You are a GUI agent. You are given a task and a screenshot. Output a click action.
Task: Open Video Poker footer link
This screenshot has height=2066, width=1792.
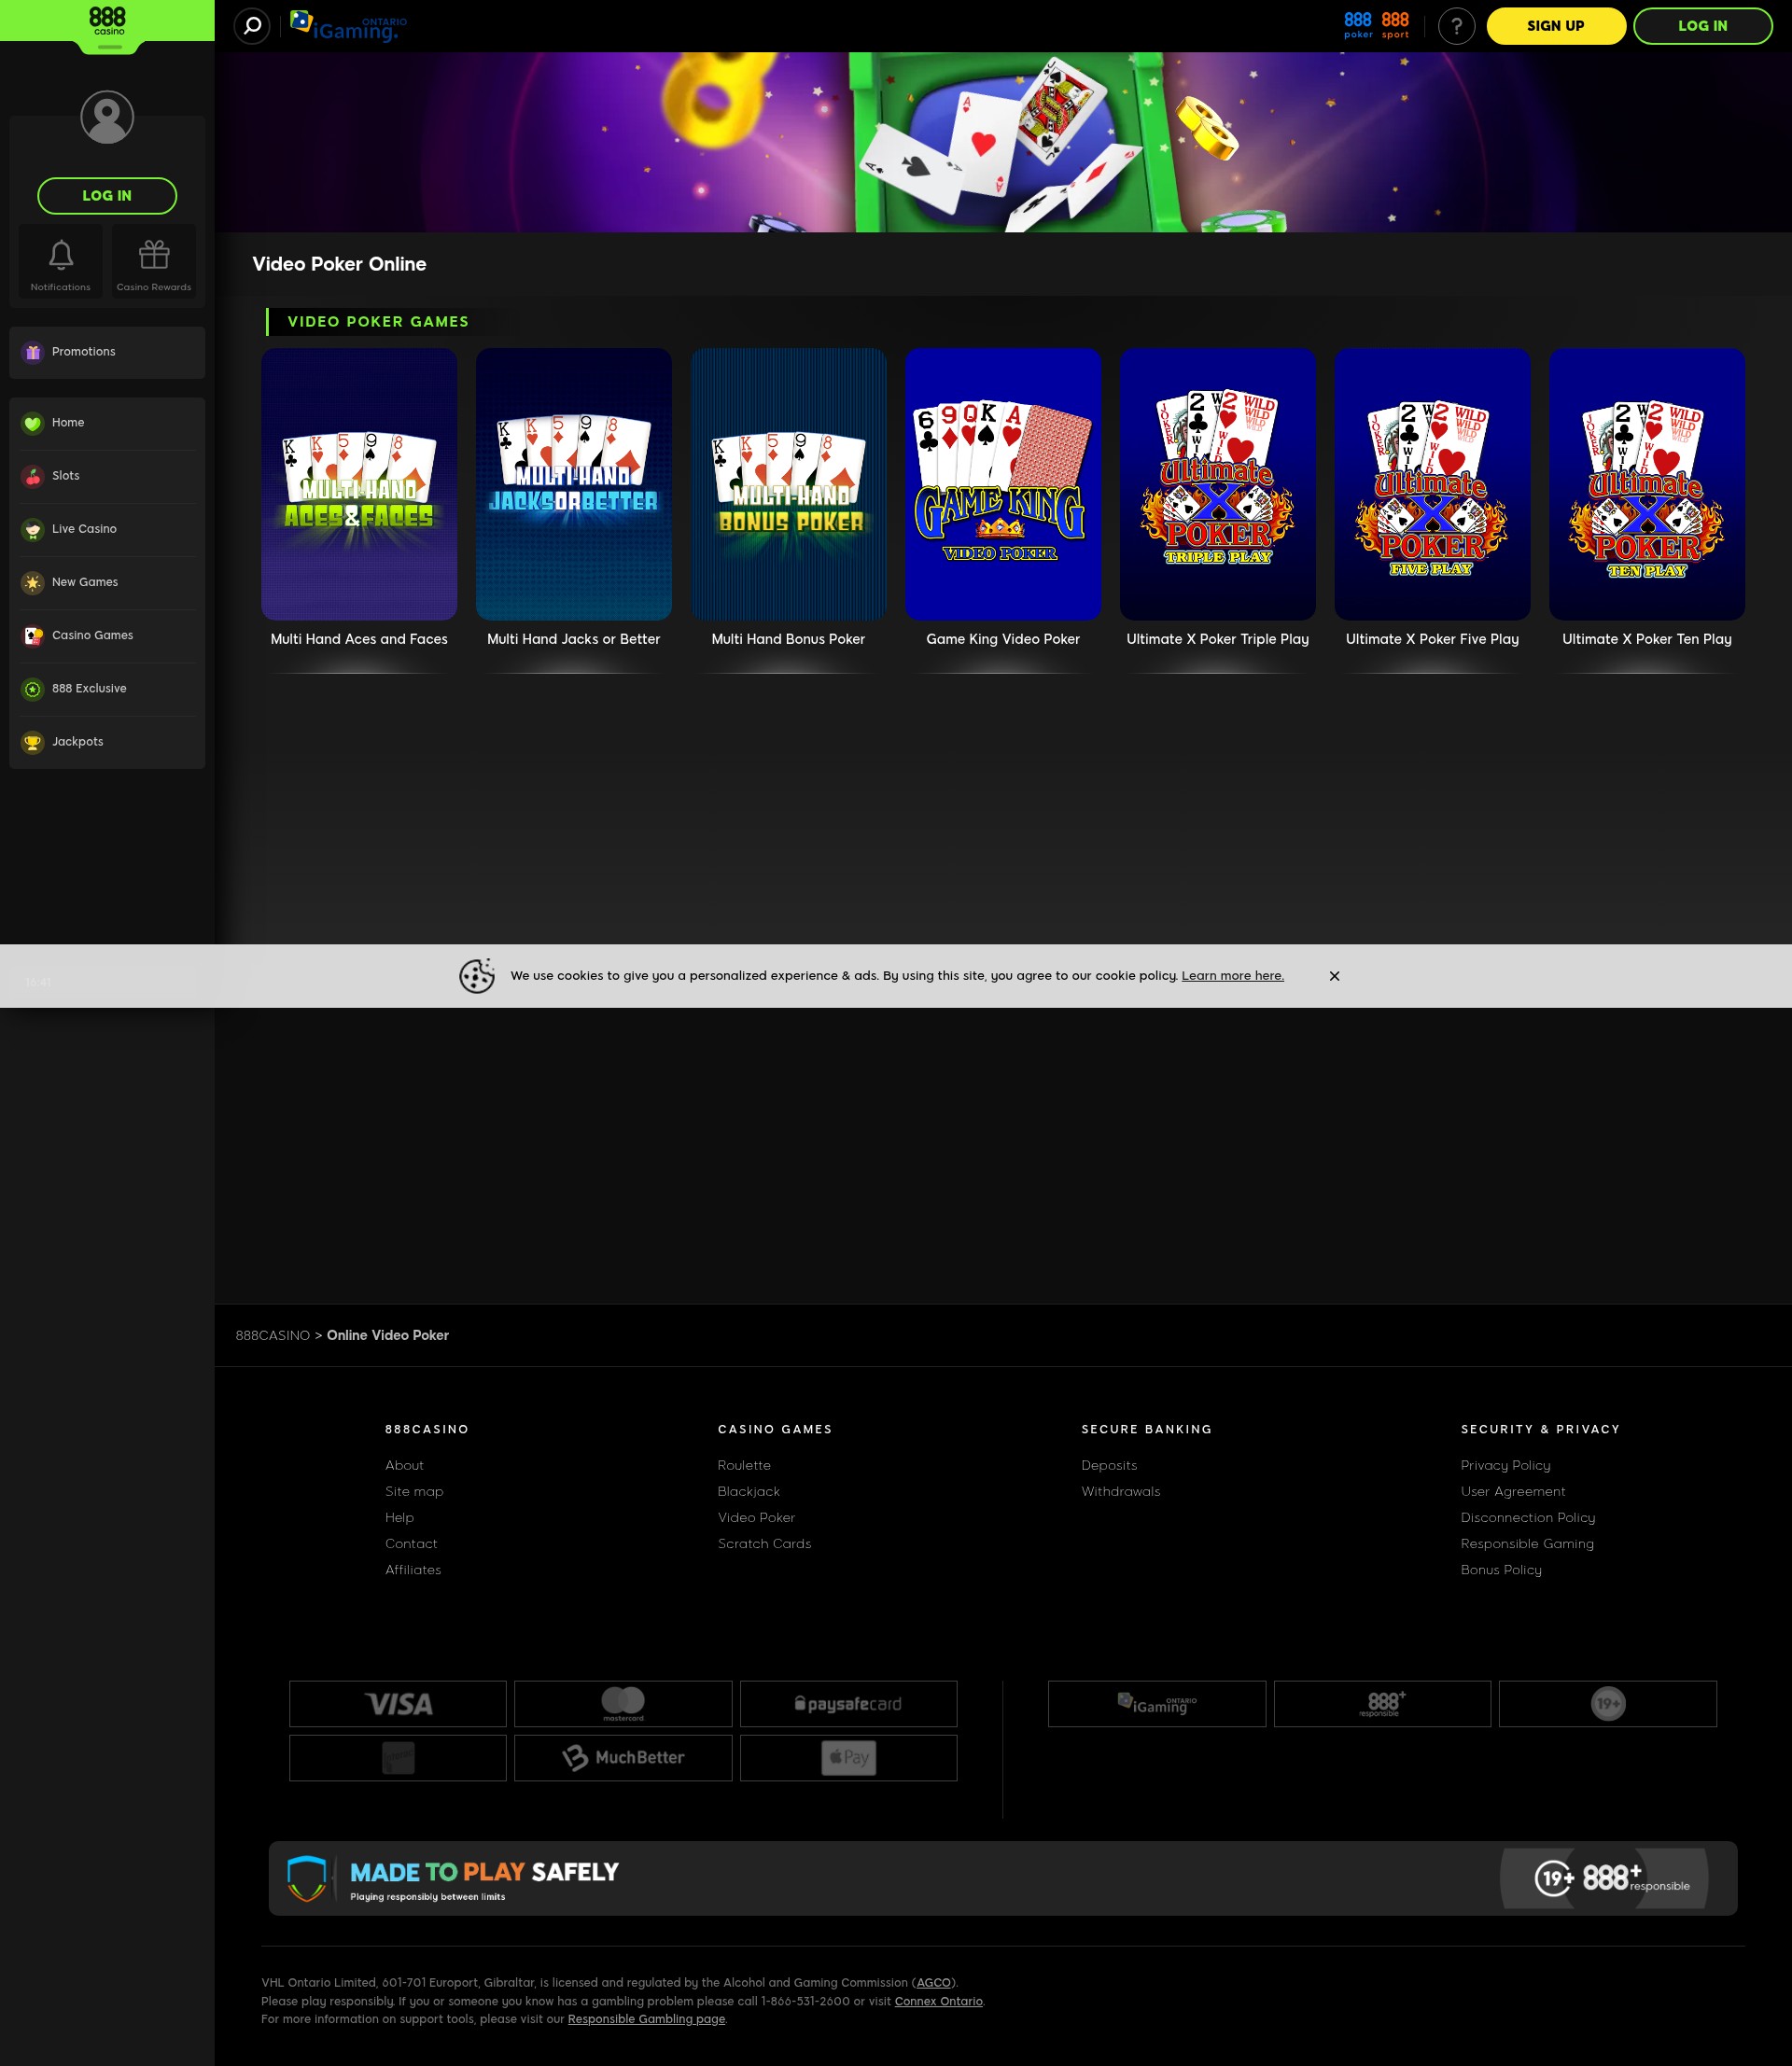pos(756,1518)
